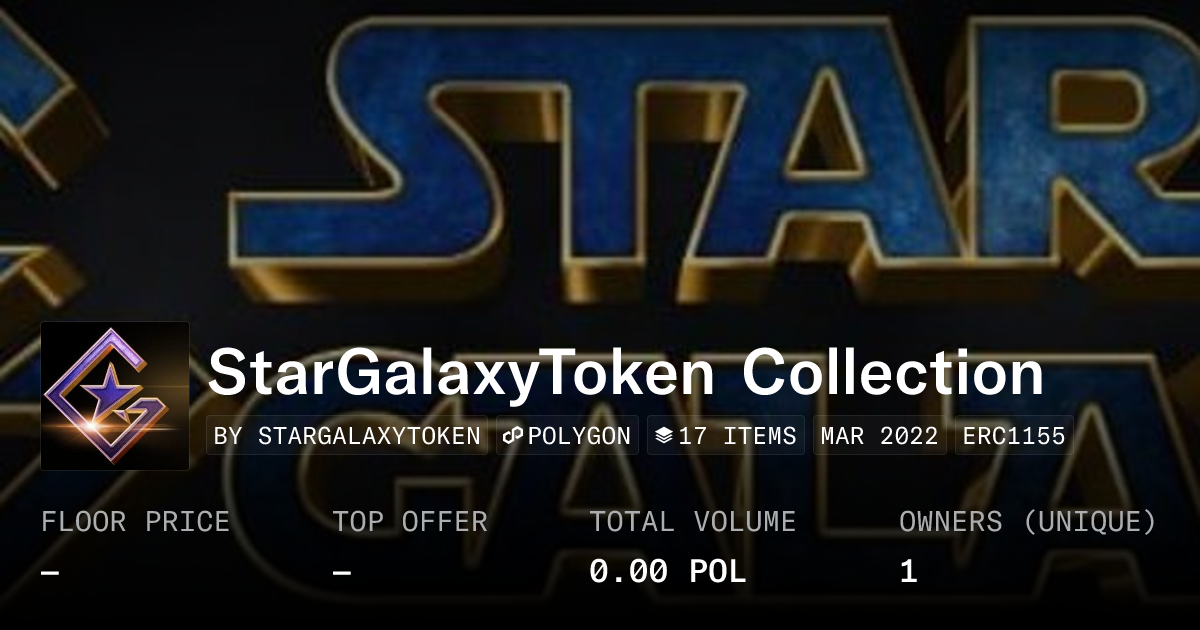Click the StarGalaxyToken collection logo thumbnail

click(x=115, y=395)
